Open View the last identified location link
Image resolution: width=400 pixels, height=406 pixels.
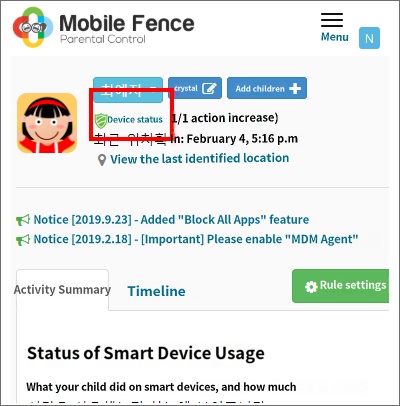pyautogui.click(x=200, y=159)
